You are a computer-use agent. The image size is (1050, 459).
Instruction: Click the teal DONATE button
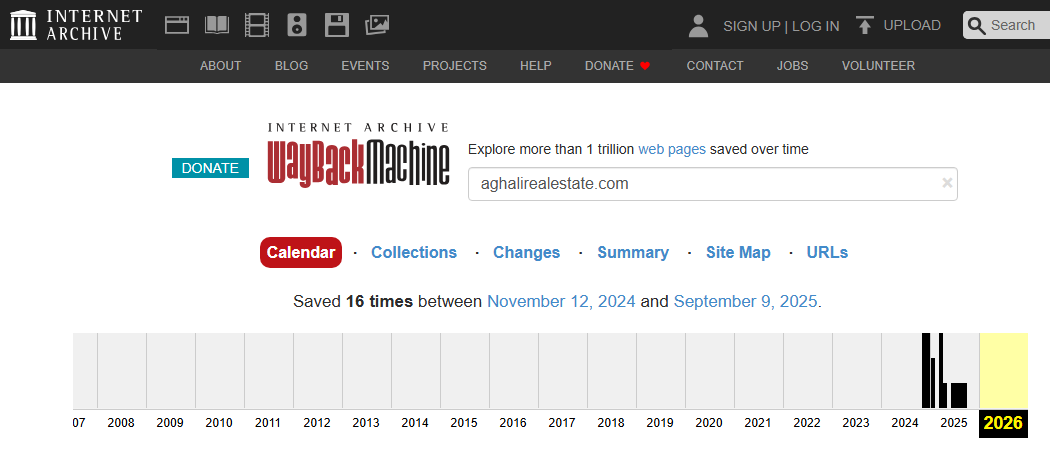point(210,168)
